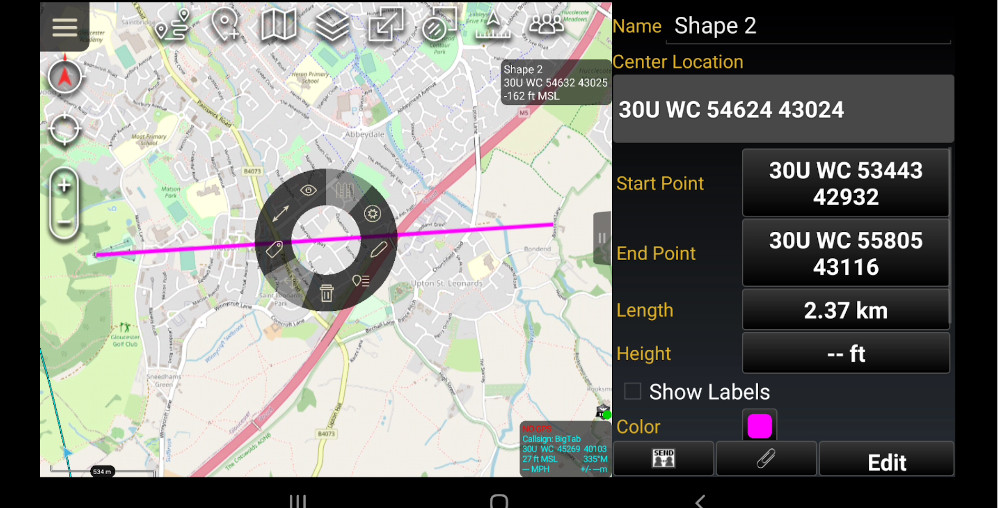
Task: Open the drawing shapes tool
Action: point(439,25)
